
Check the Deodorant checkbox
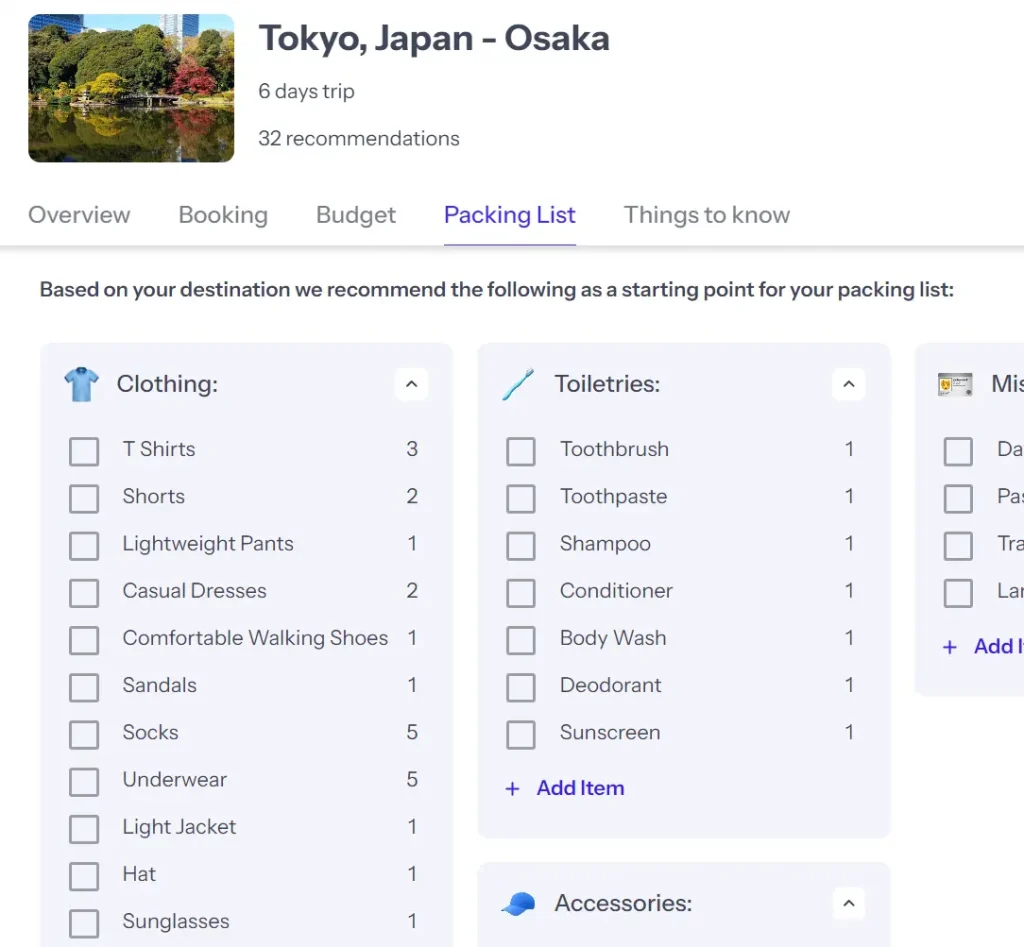click(x=521, y=686)
